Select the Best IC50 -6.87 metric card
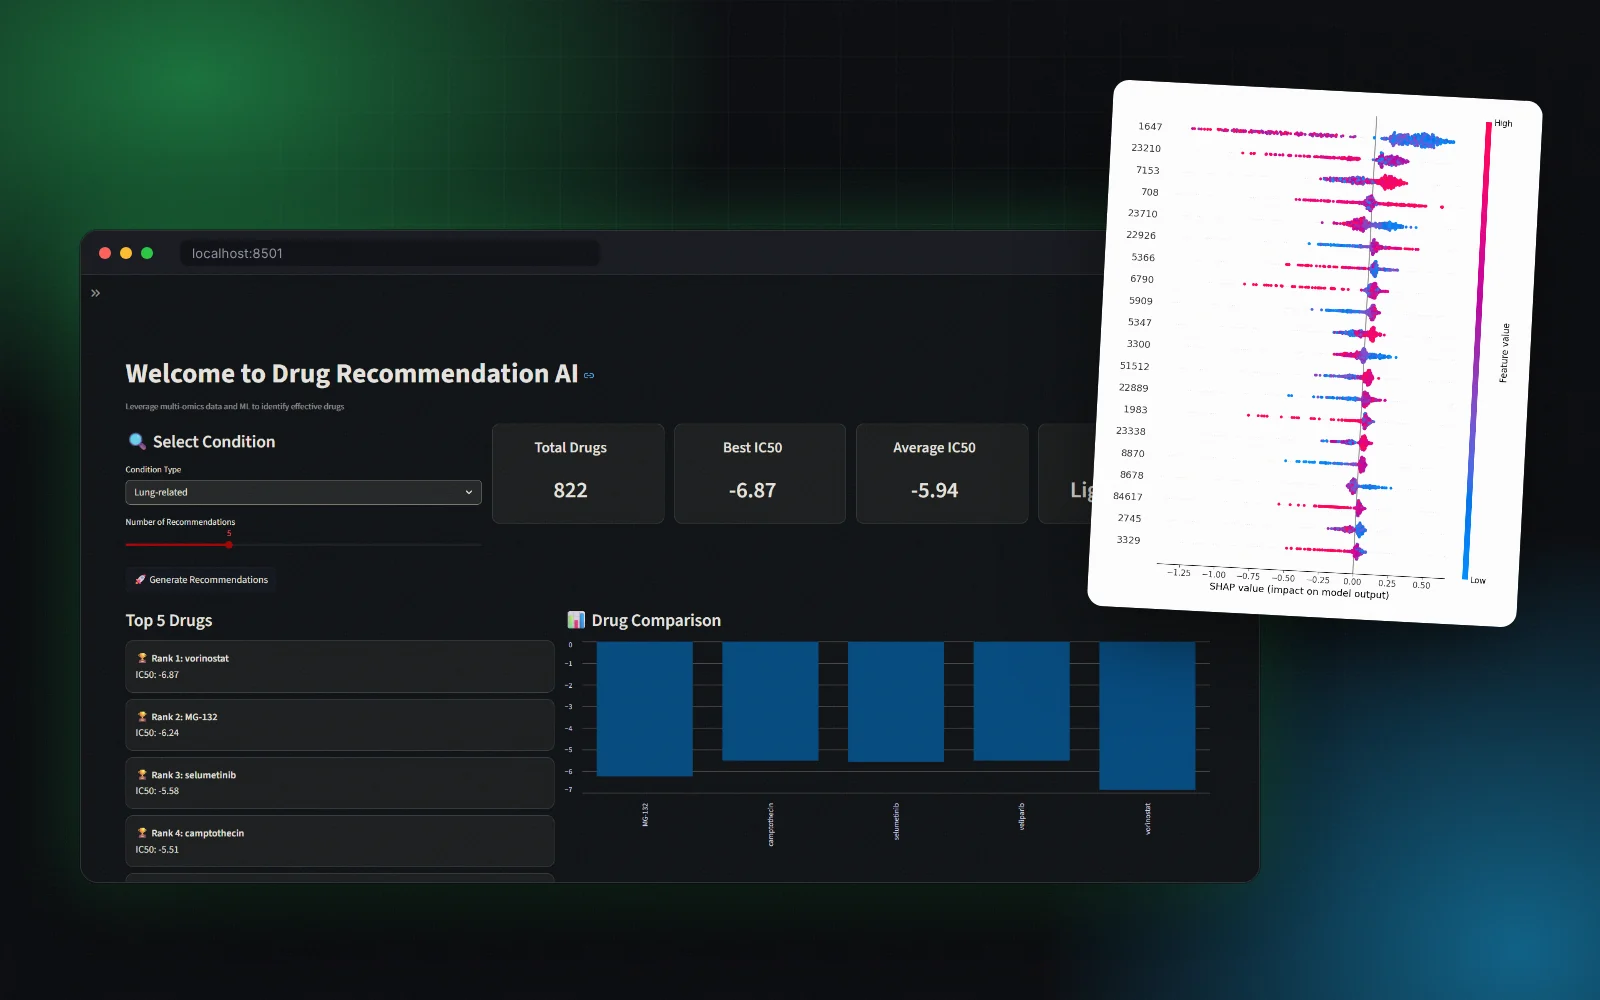Image resolution: width=1600 pixels, height=1000 pixels. pyautogui.click(x=760, y=474)
